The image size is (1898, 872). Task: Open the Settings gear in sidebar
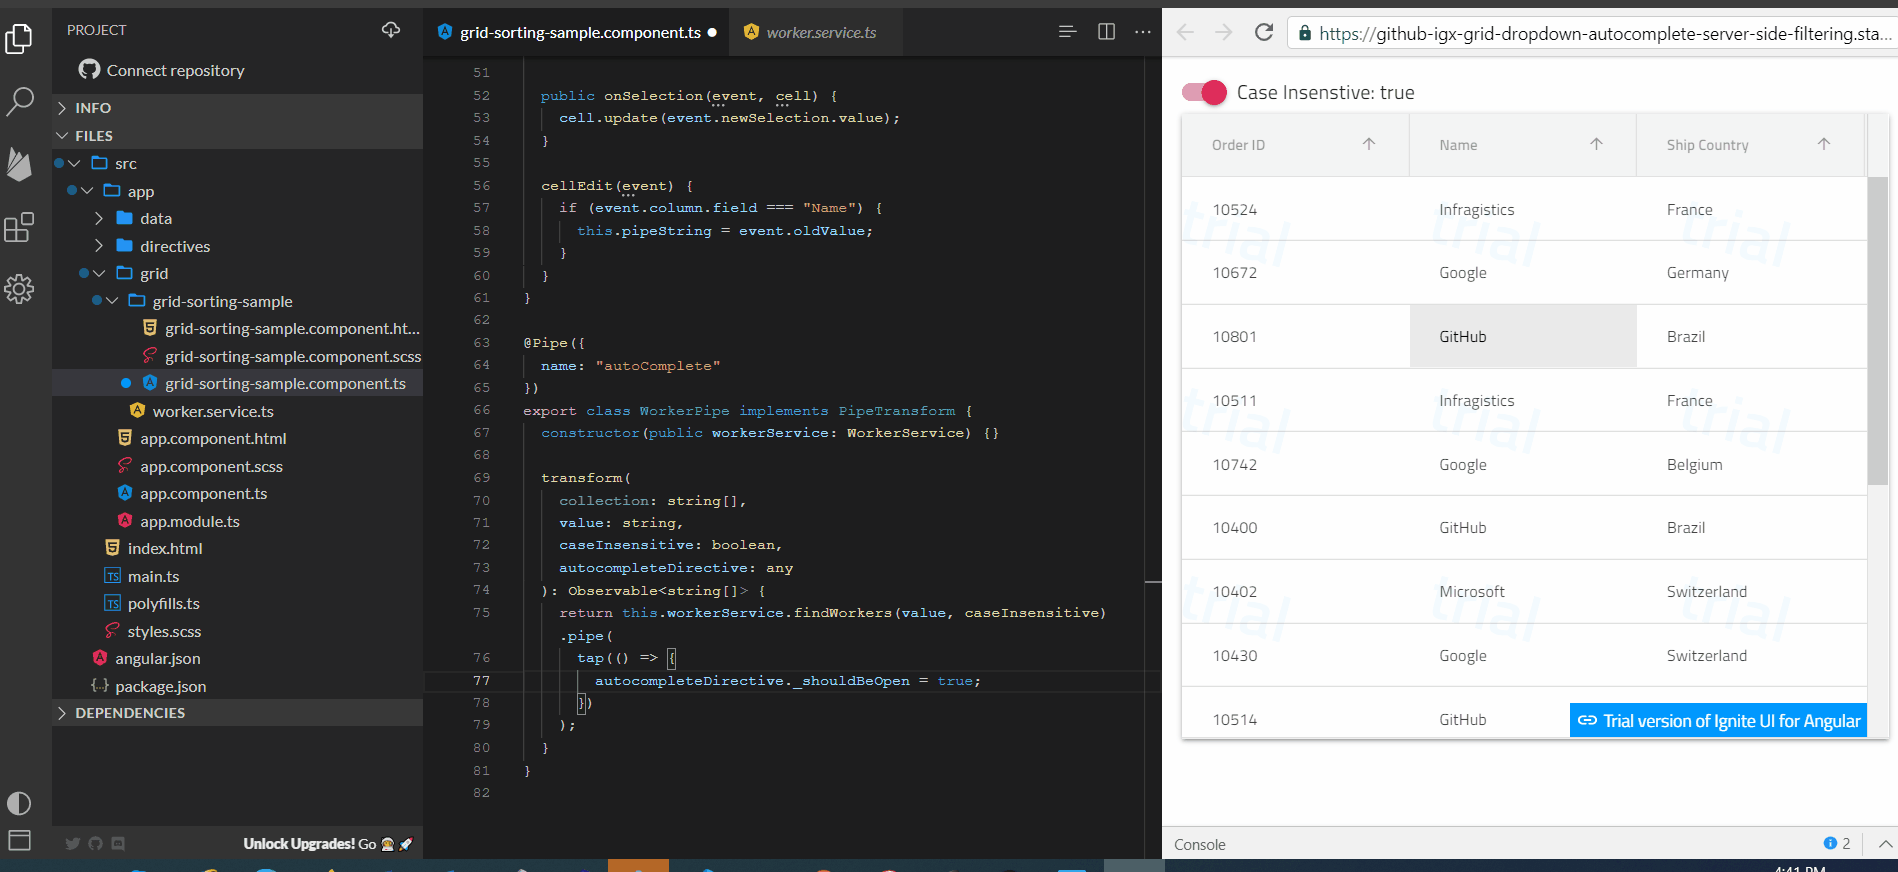[x=19, y=290]
